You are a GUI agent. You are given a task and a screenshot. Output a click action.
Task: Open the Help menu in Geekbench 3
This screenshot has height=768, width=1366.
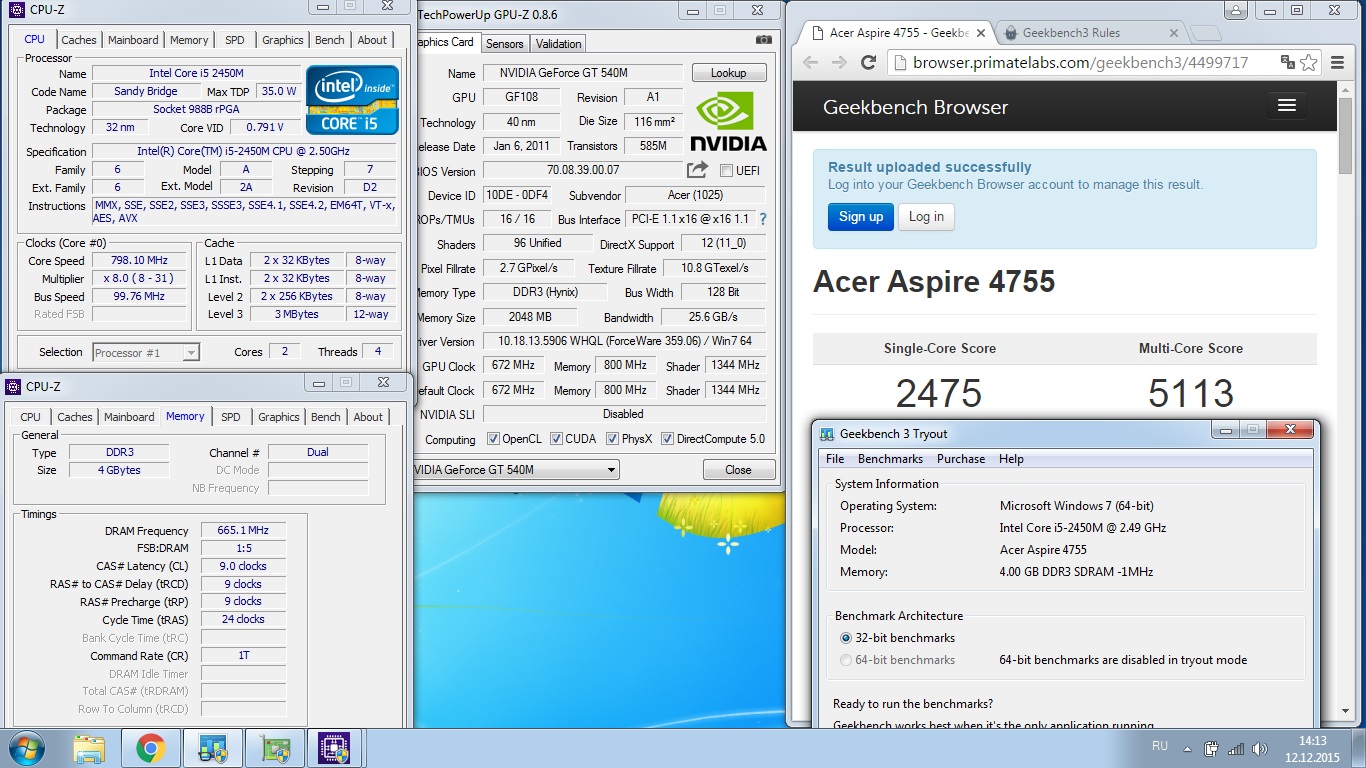1011,459
